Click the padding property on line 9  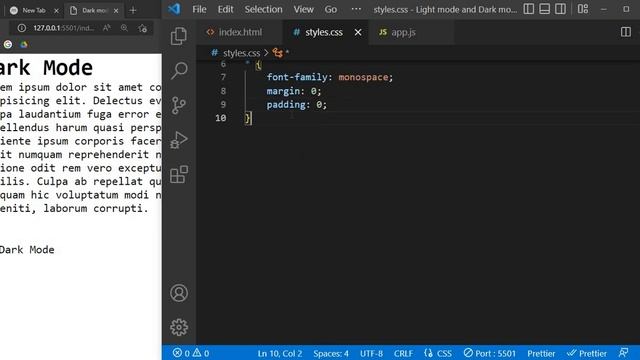click(x=286, y=105)
